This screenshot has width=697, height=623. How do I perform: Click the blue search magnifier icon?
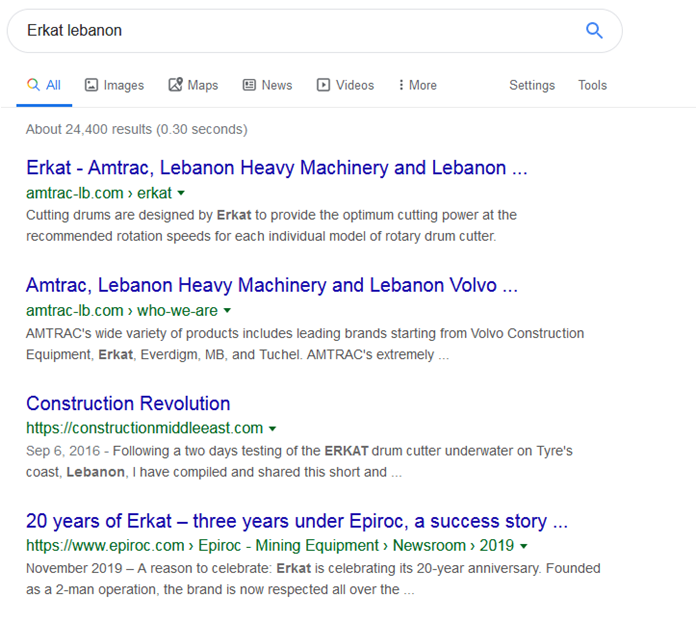594,31
